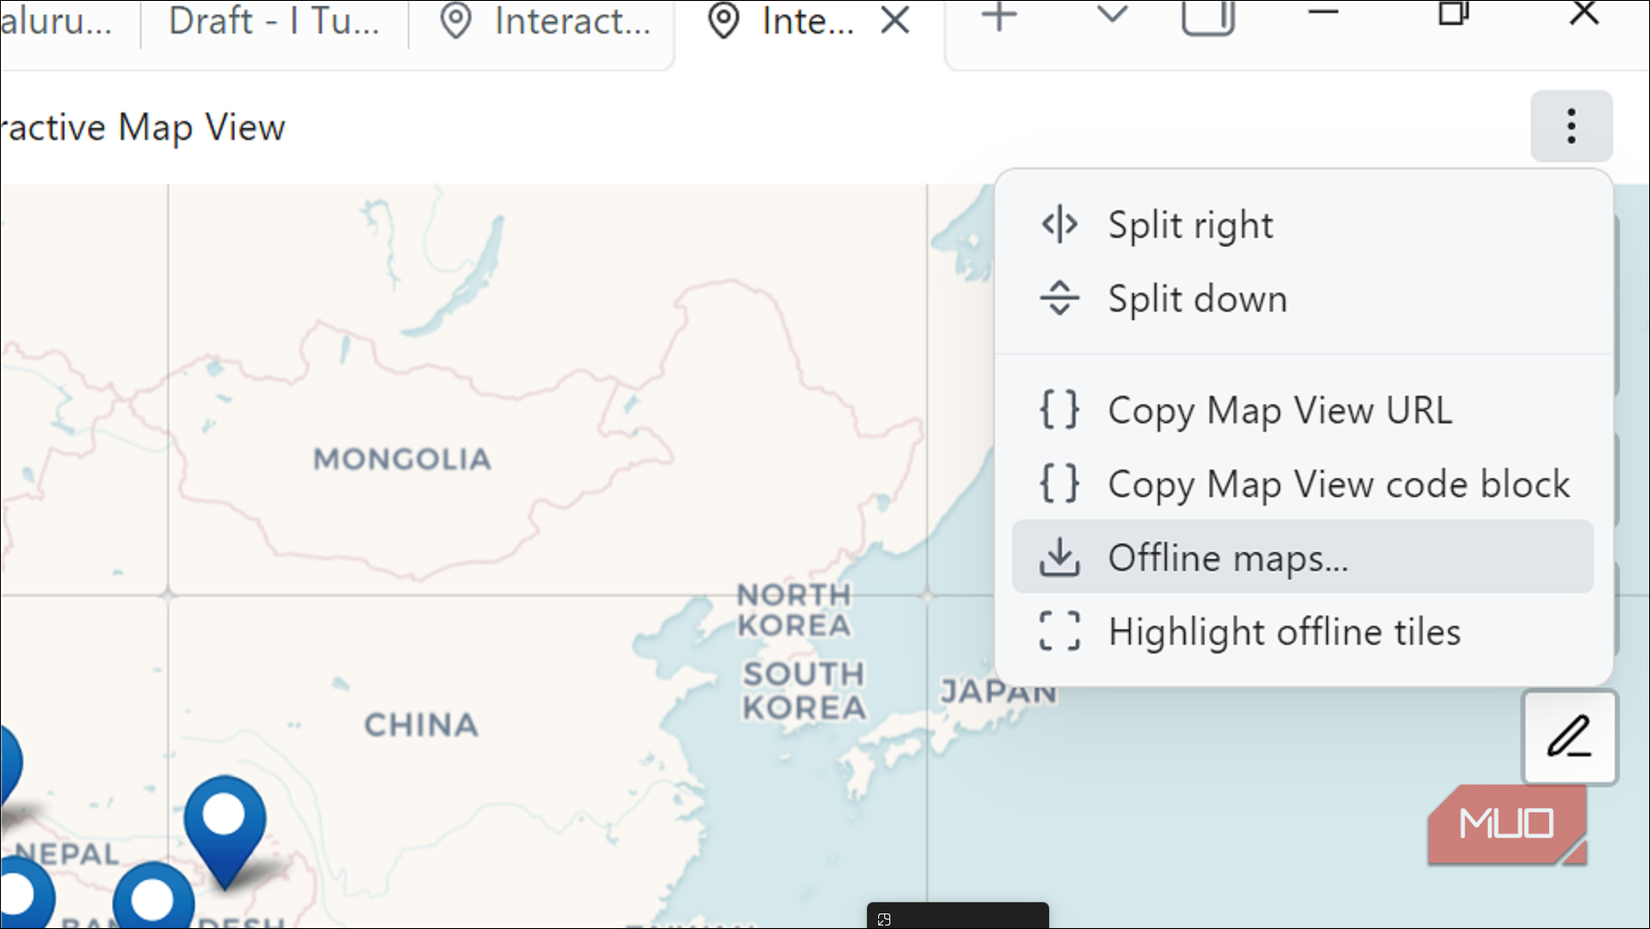Select "Highlight offline tiles" from the menu

click(x=1284, y=632)
